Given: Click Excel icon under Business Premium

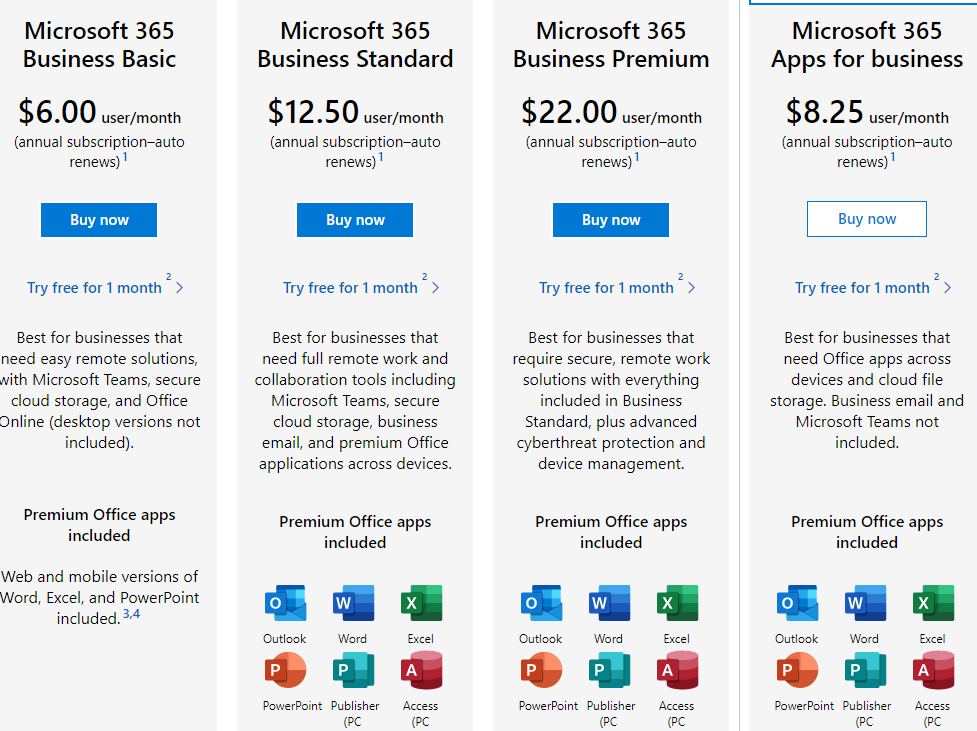Looking at the screenshot, I should click(677, 604).
